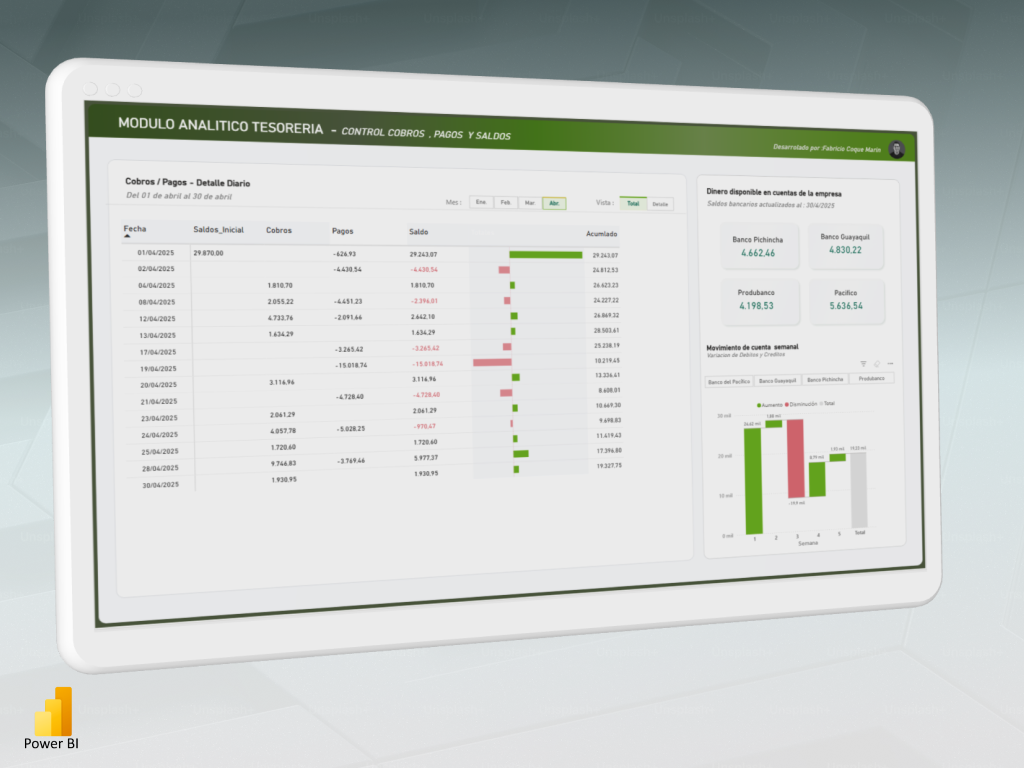Image resolution: width=1024 pixels, height=768 pixels.
Task: Select the Ene. month filter
Action: click(x=481, y=202)
